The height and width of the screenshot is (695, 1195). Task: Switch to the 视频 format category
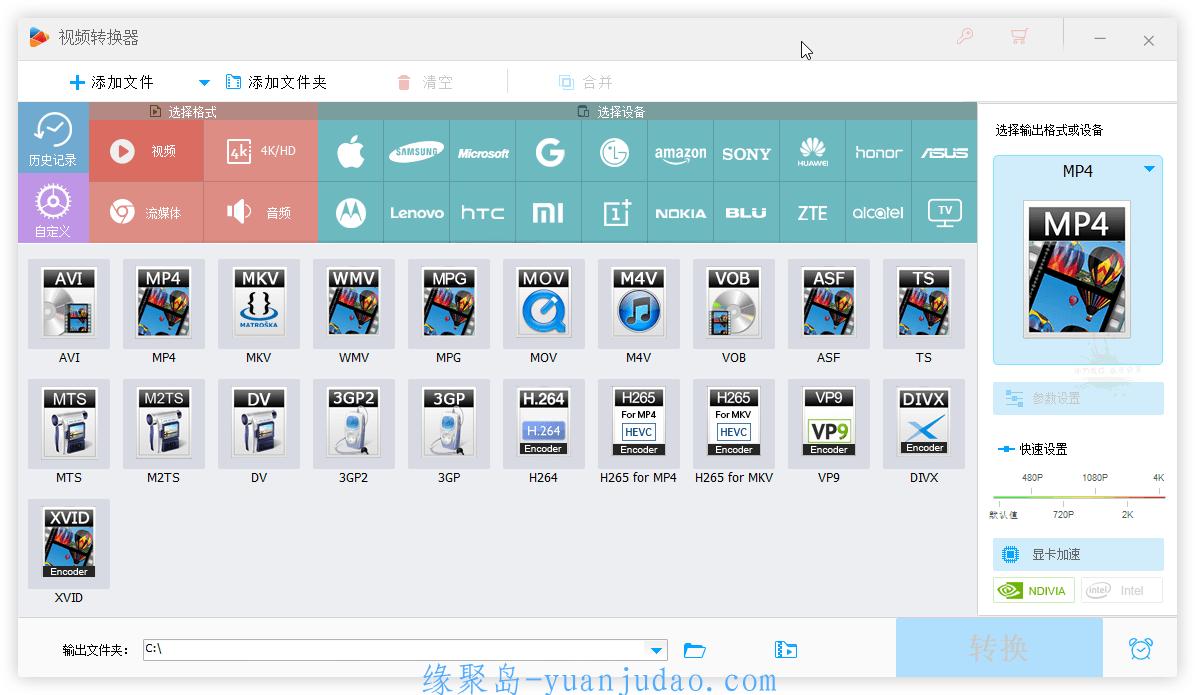tap(146, 151)
